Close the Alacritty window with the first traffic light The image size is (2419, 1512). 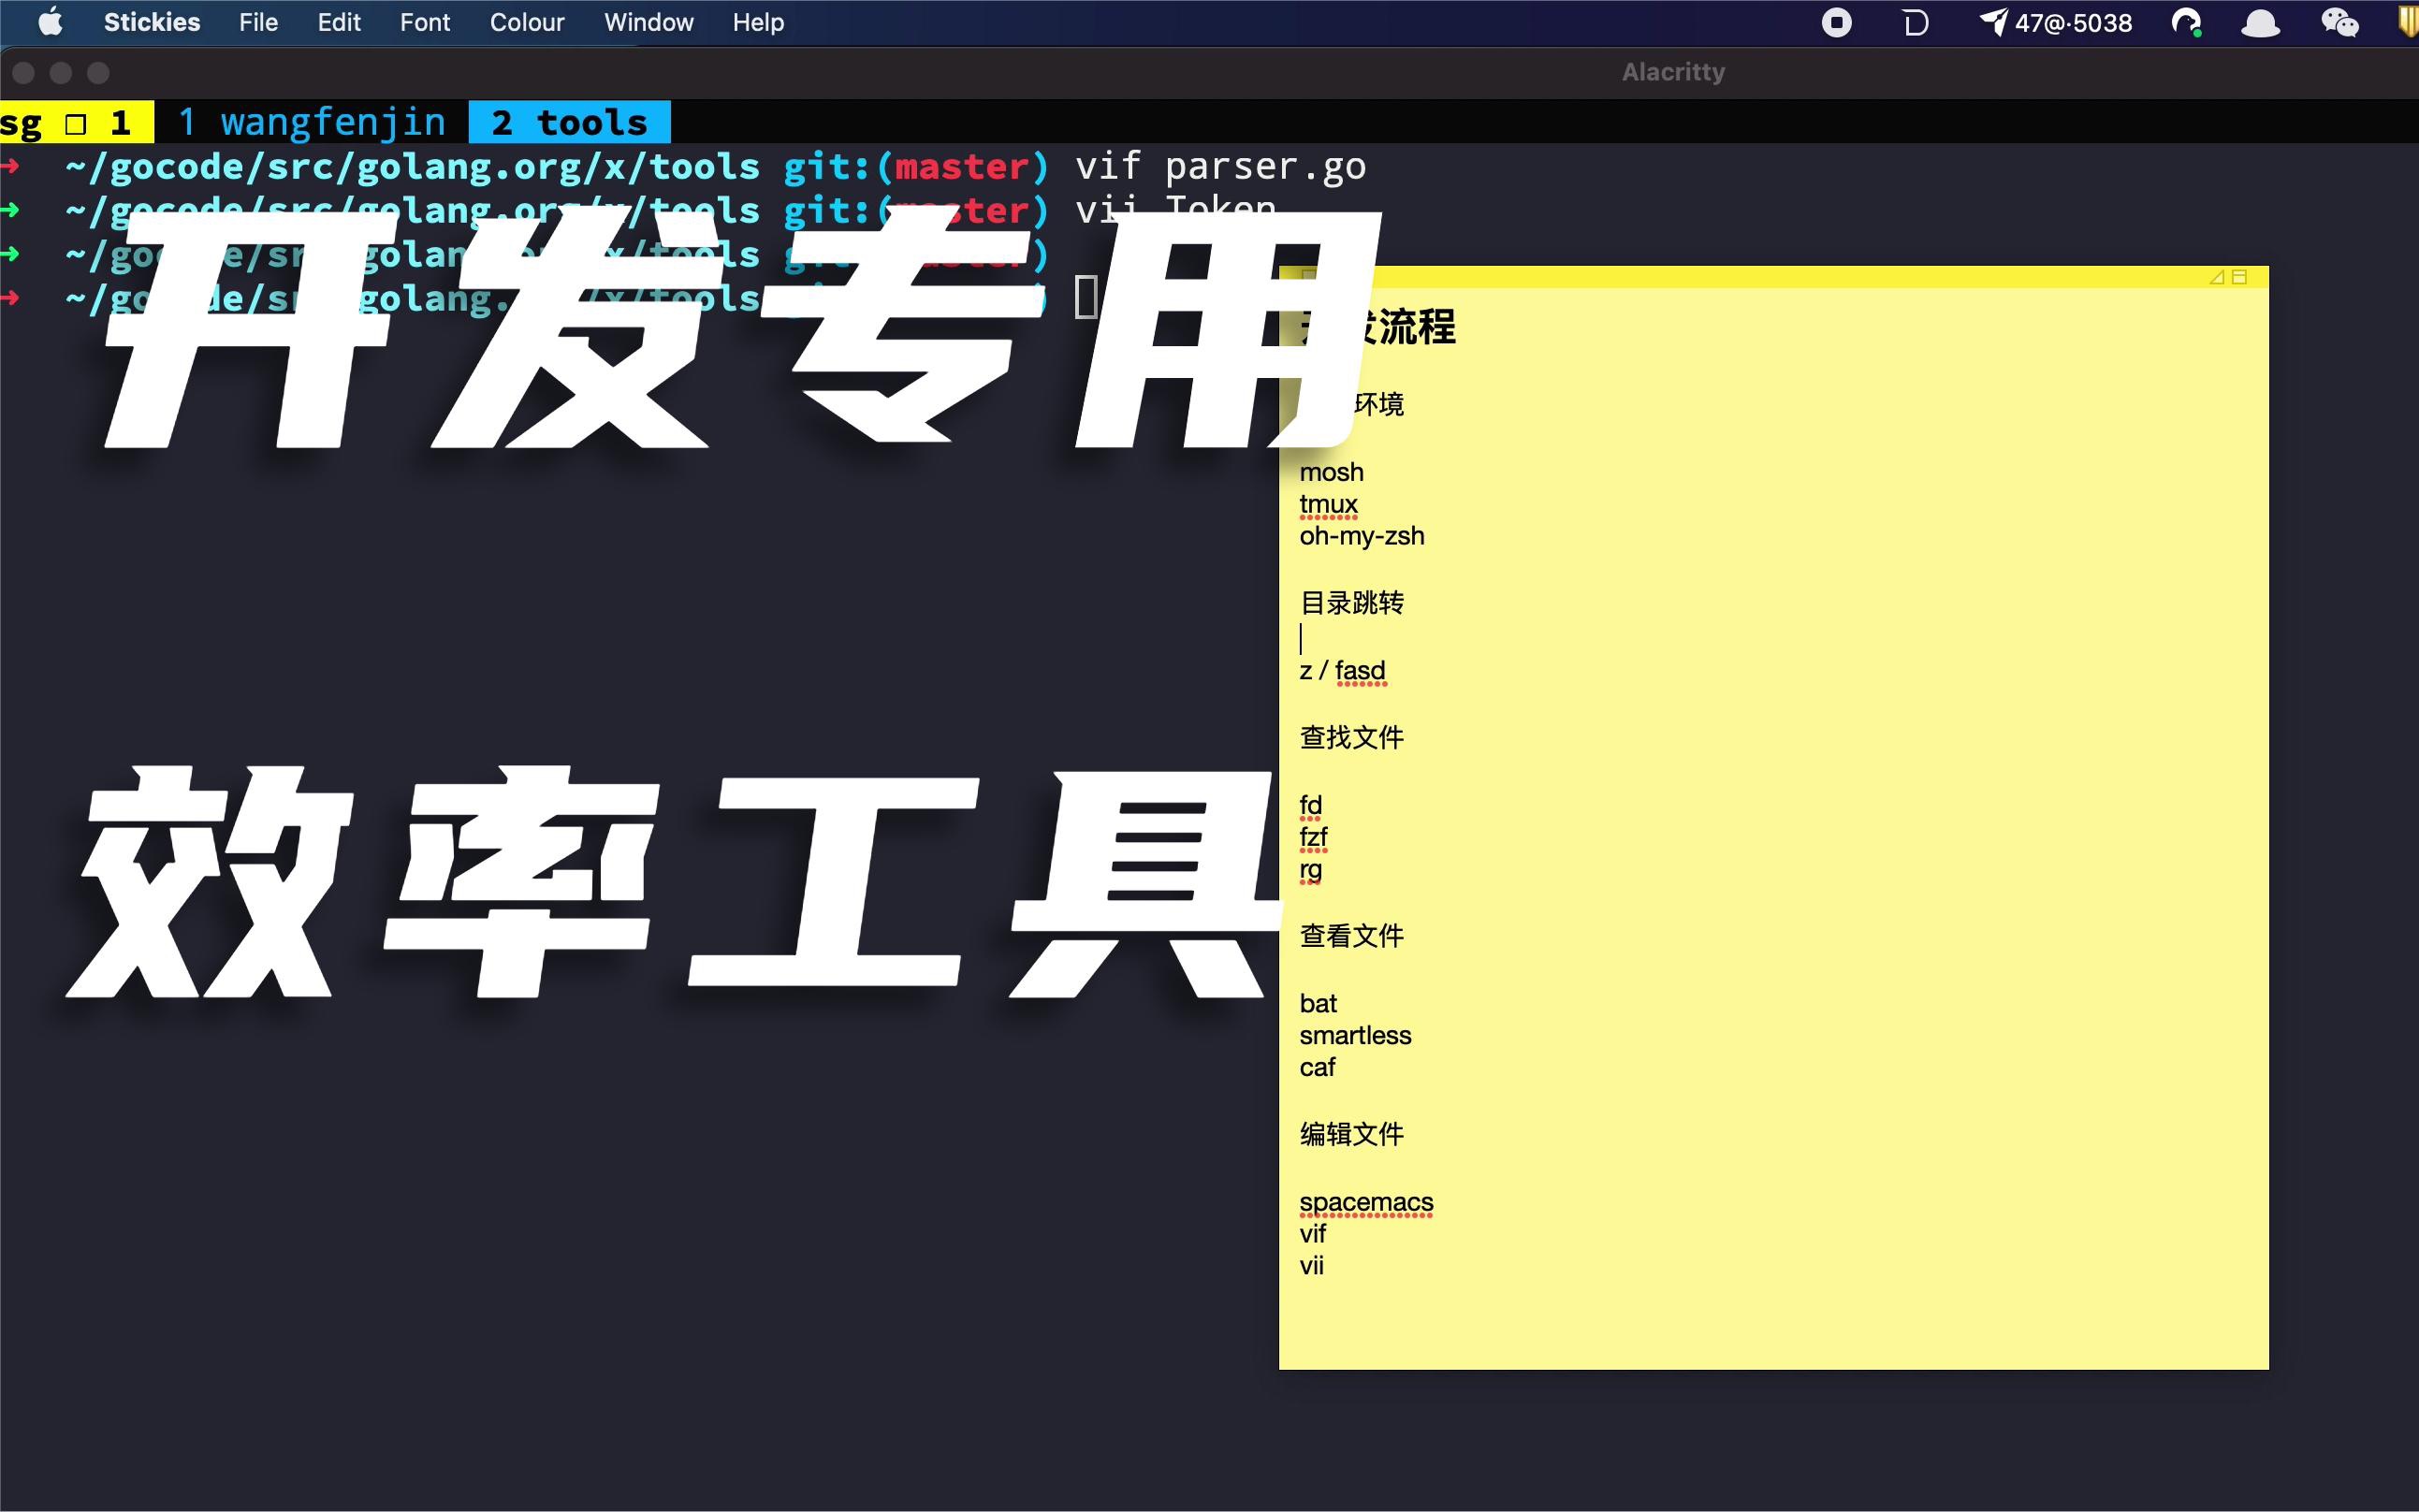[x=24, y=72]
